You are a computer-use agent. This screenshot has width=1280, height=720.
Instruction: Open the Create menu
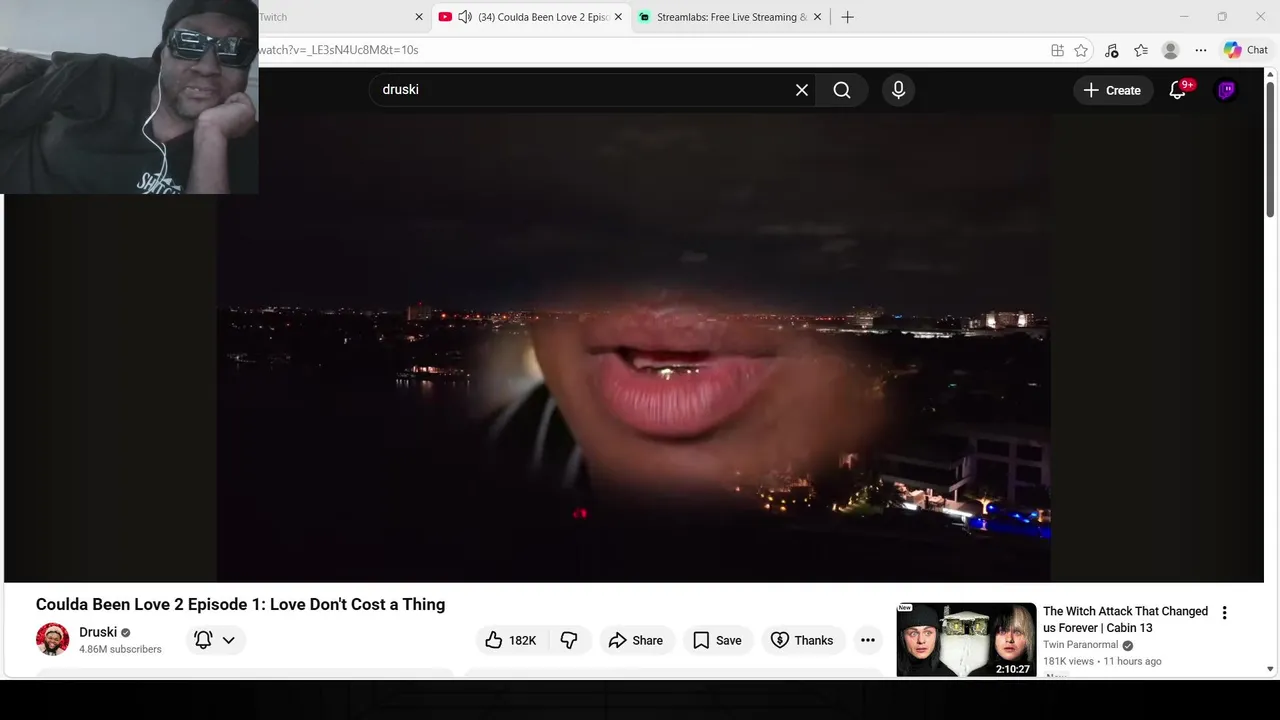[1112, 90]
